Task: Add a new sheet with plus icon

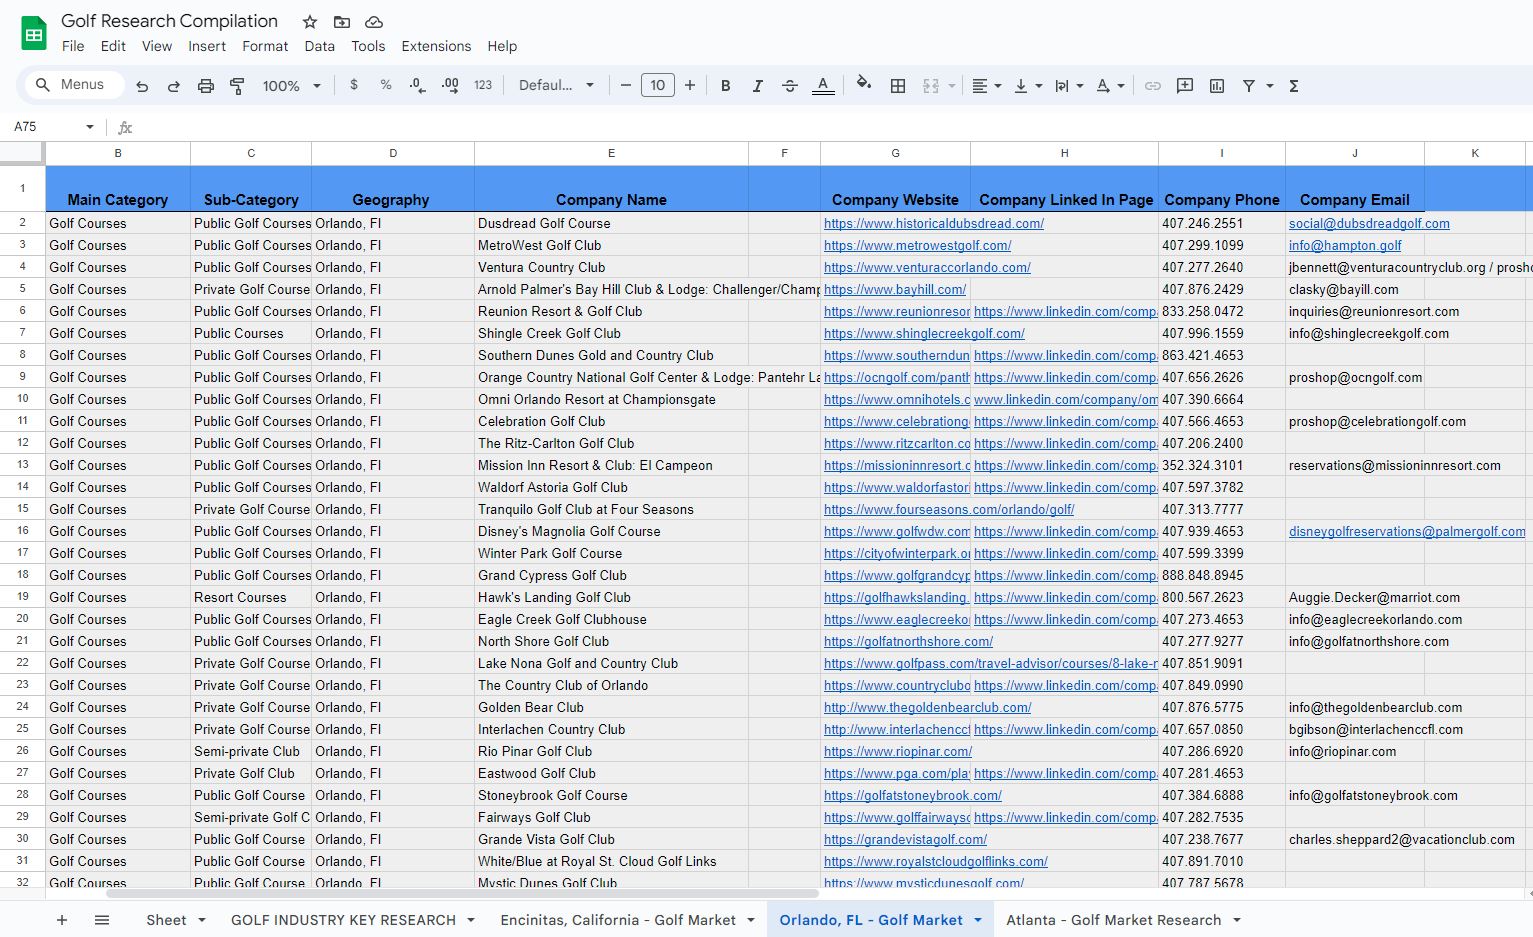Action: [62, 920]
